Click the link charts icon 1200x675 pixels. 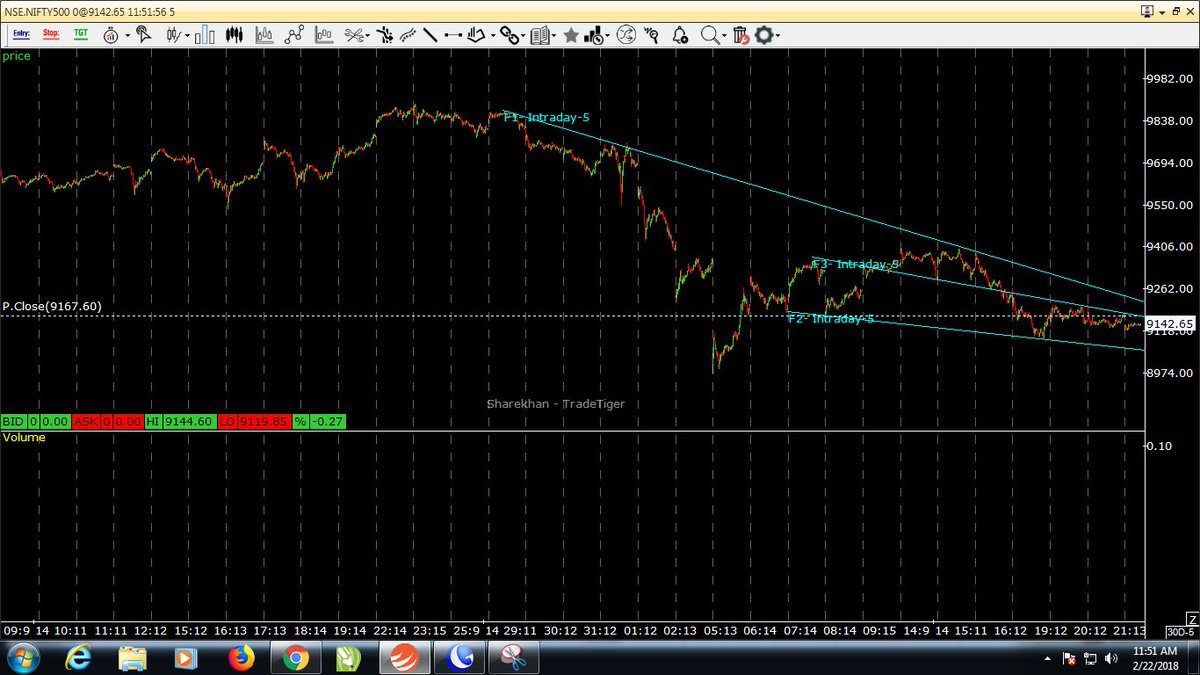[510, 35]
